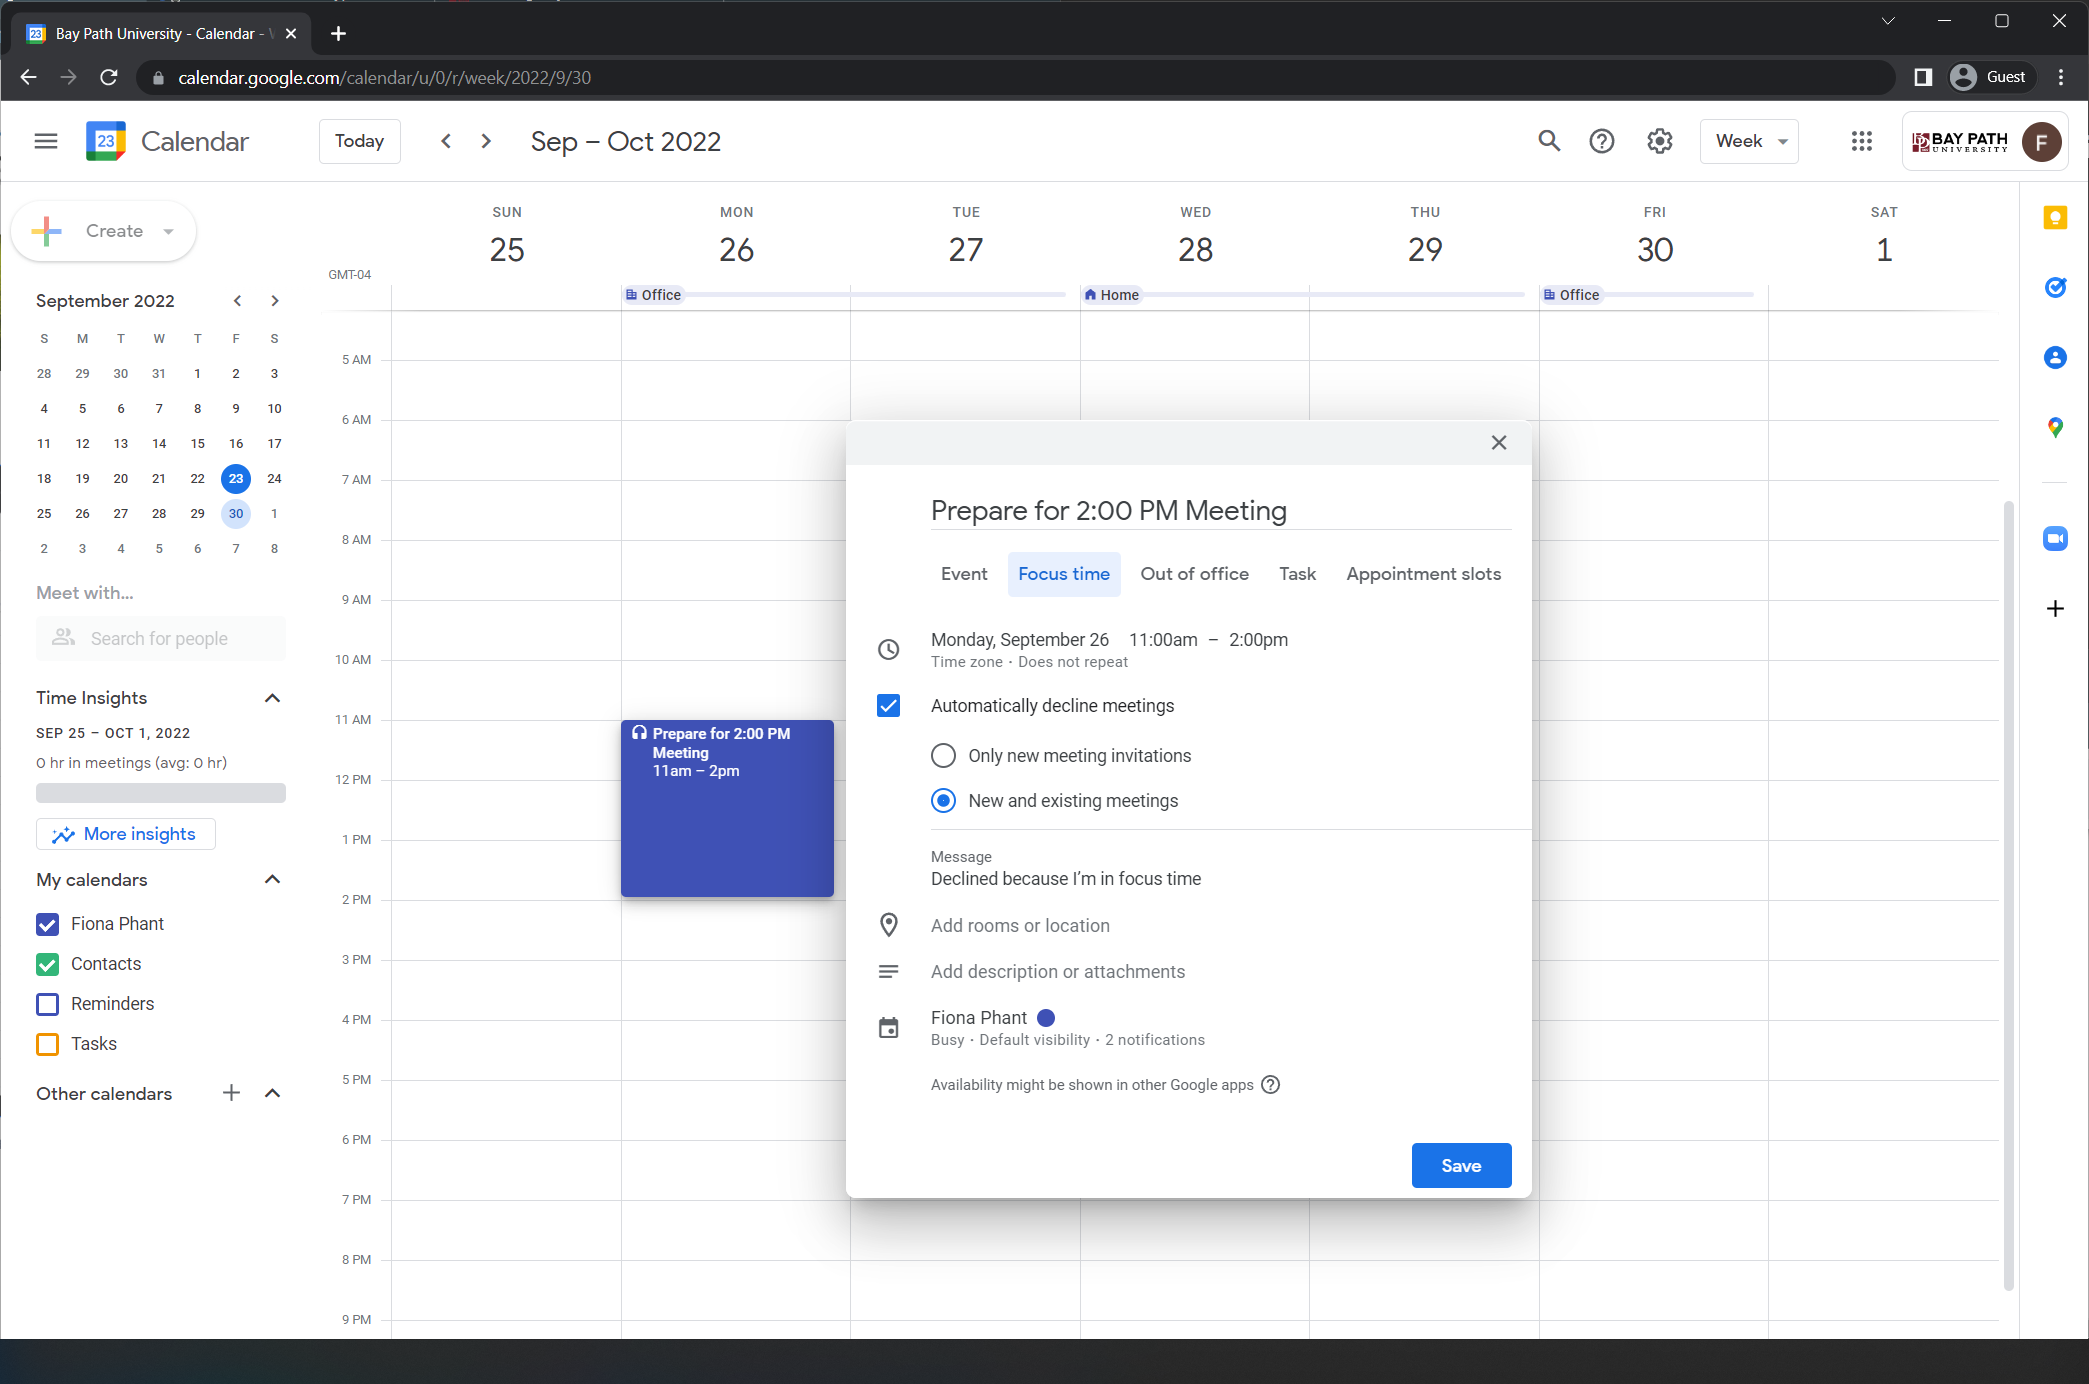Open the Tasks side panel icon
This screenshot has height=1384, width=2089.
point(2054,288)
